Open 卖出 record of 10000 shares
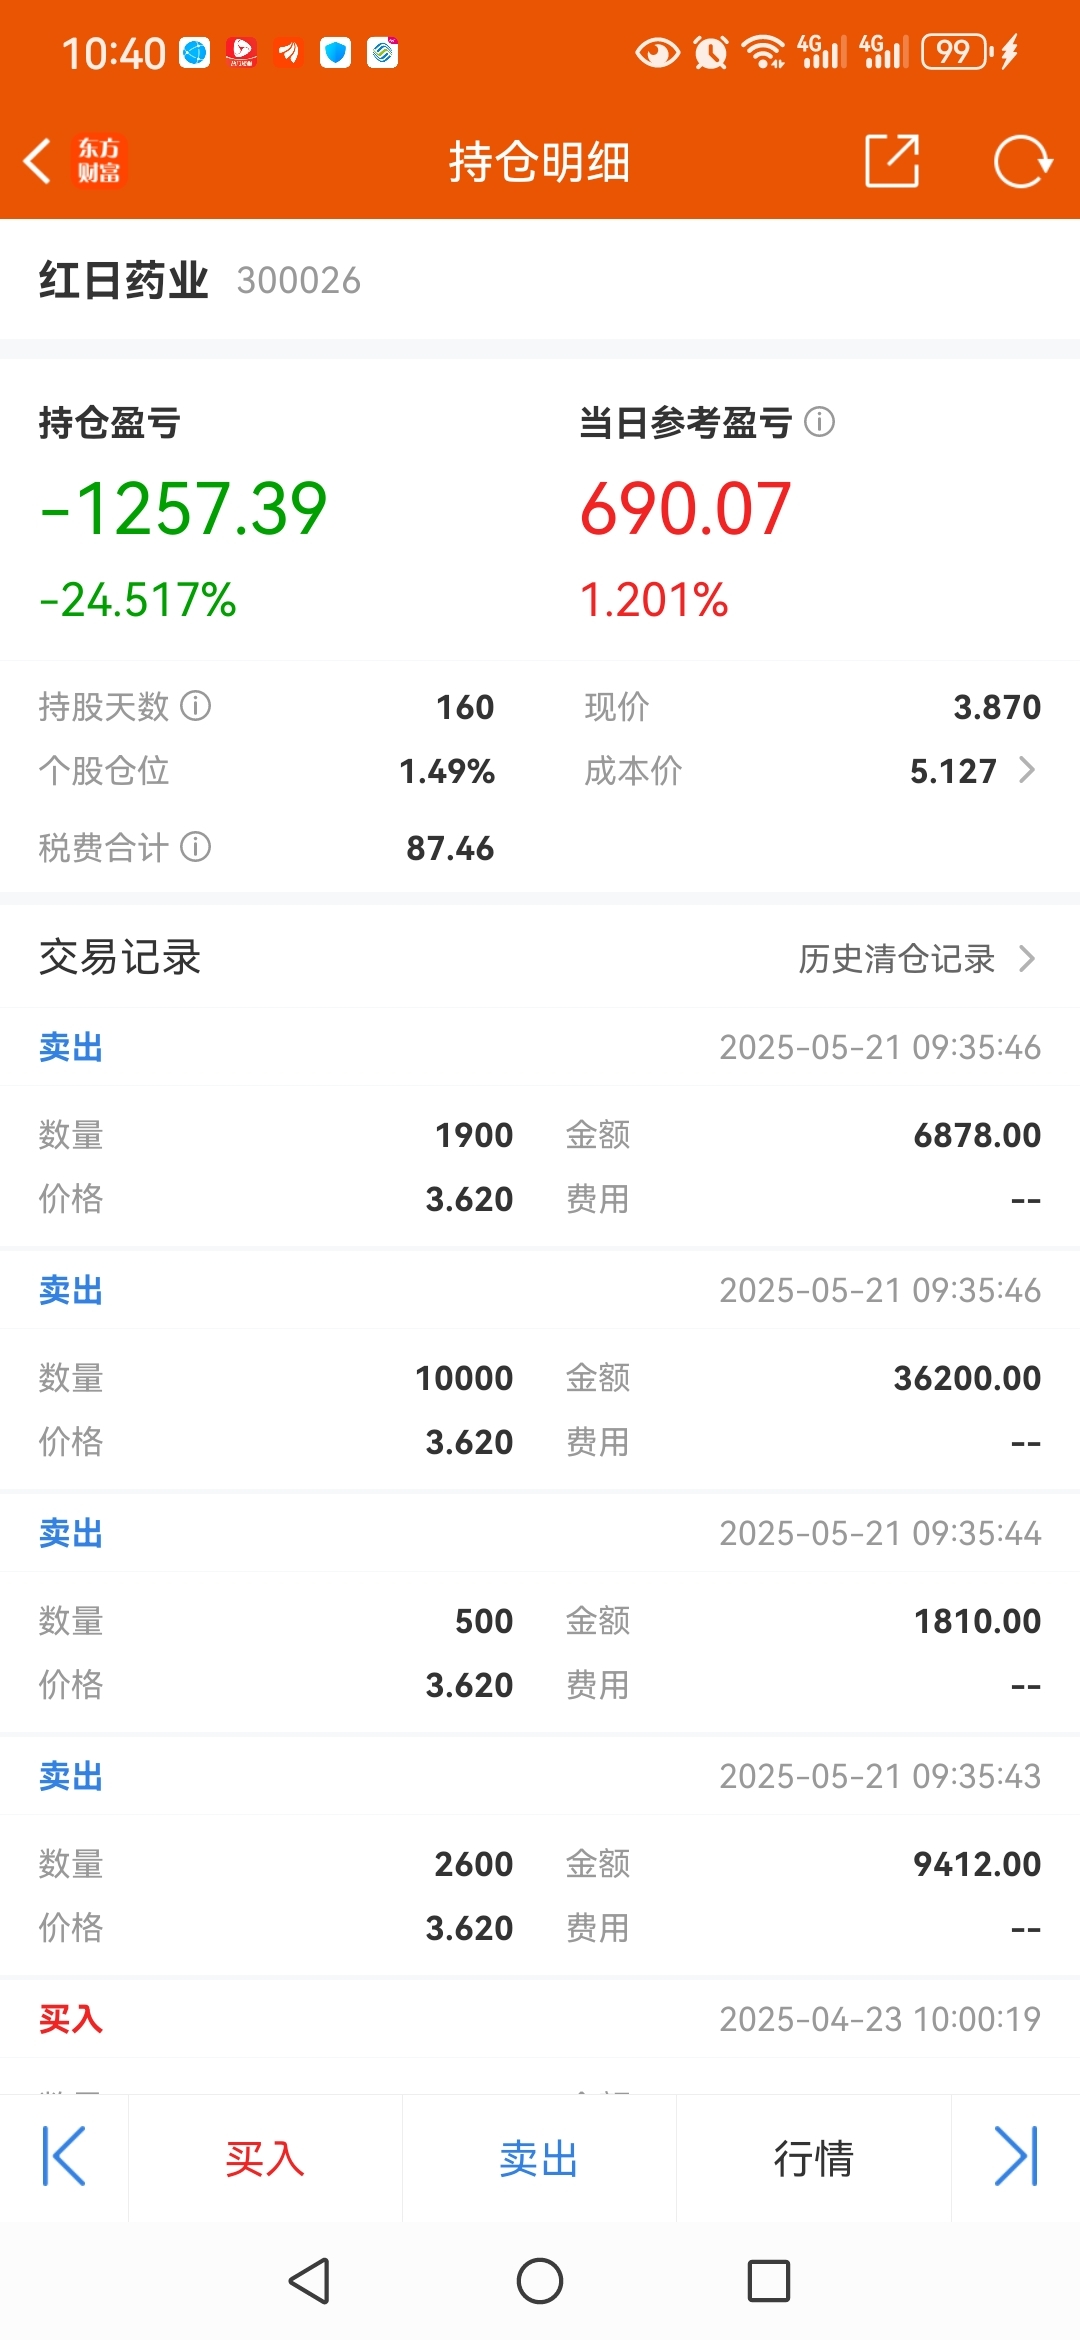The height and width of the screenshot is (2340, 1080). coord(540,1370)
